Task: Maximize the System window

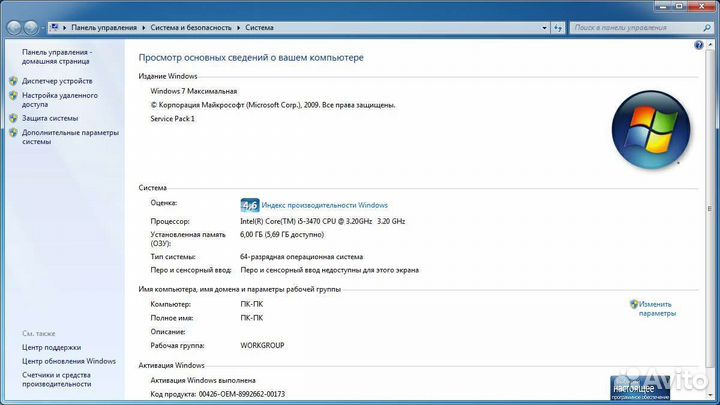Action: click(x=679, y=6)
